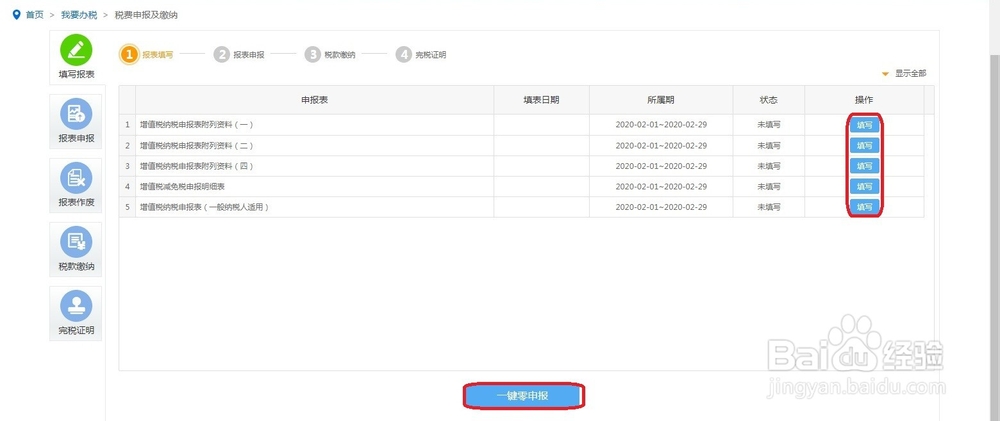Expand the 显示全部 dropdown

click(x=904, y=74)
